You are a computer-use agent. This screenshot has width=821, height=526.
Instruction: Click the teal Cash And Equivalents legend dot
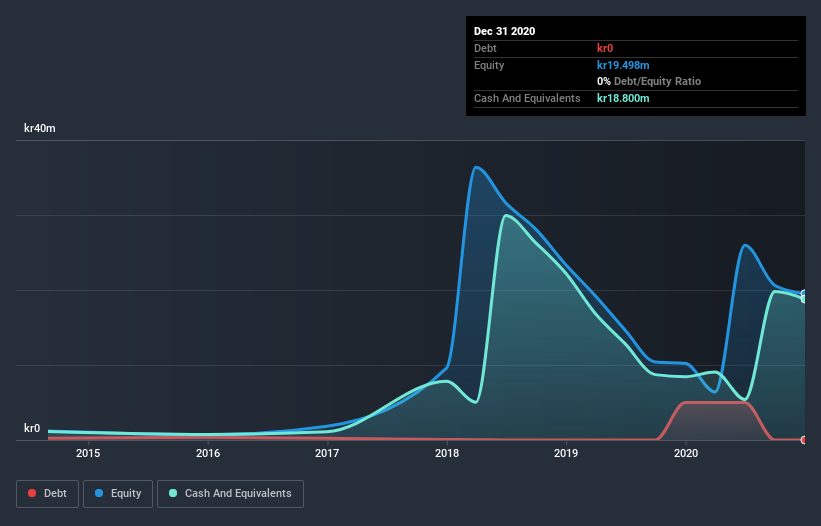tap(173, 493)
